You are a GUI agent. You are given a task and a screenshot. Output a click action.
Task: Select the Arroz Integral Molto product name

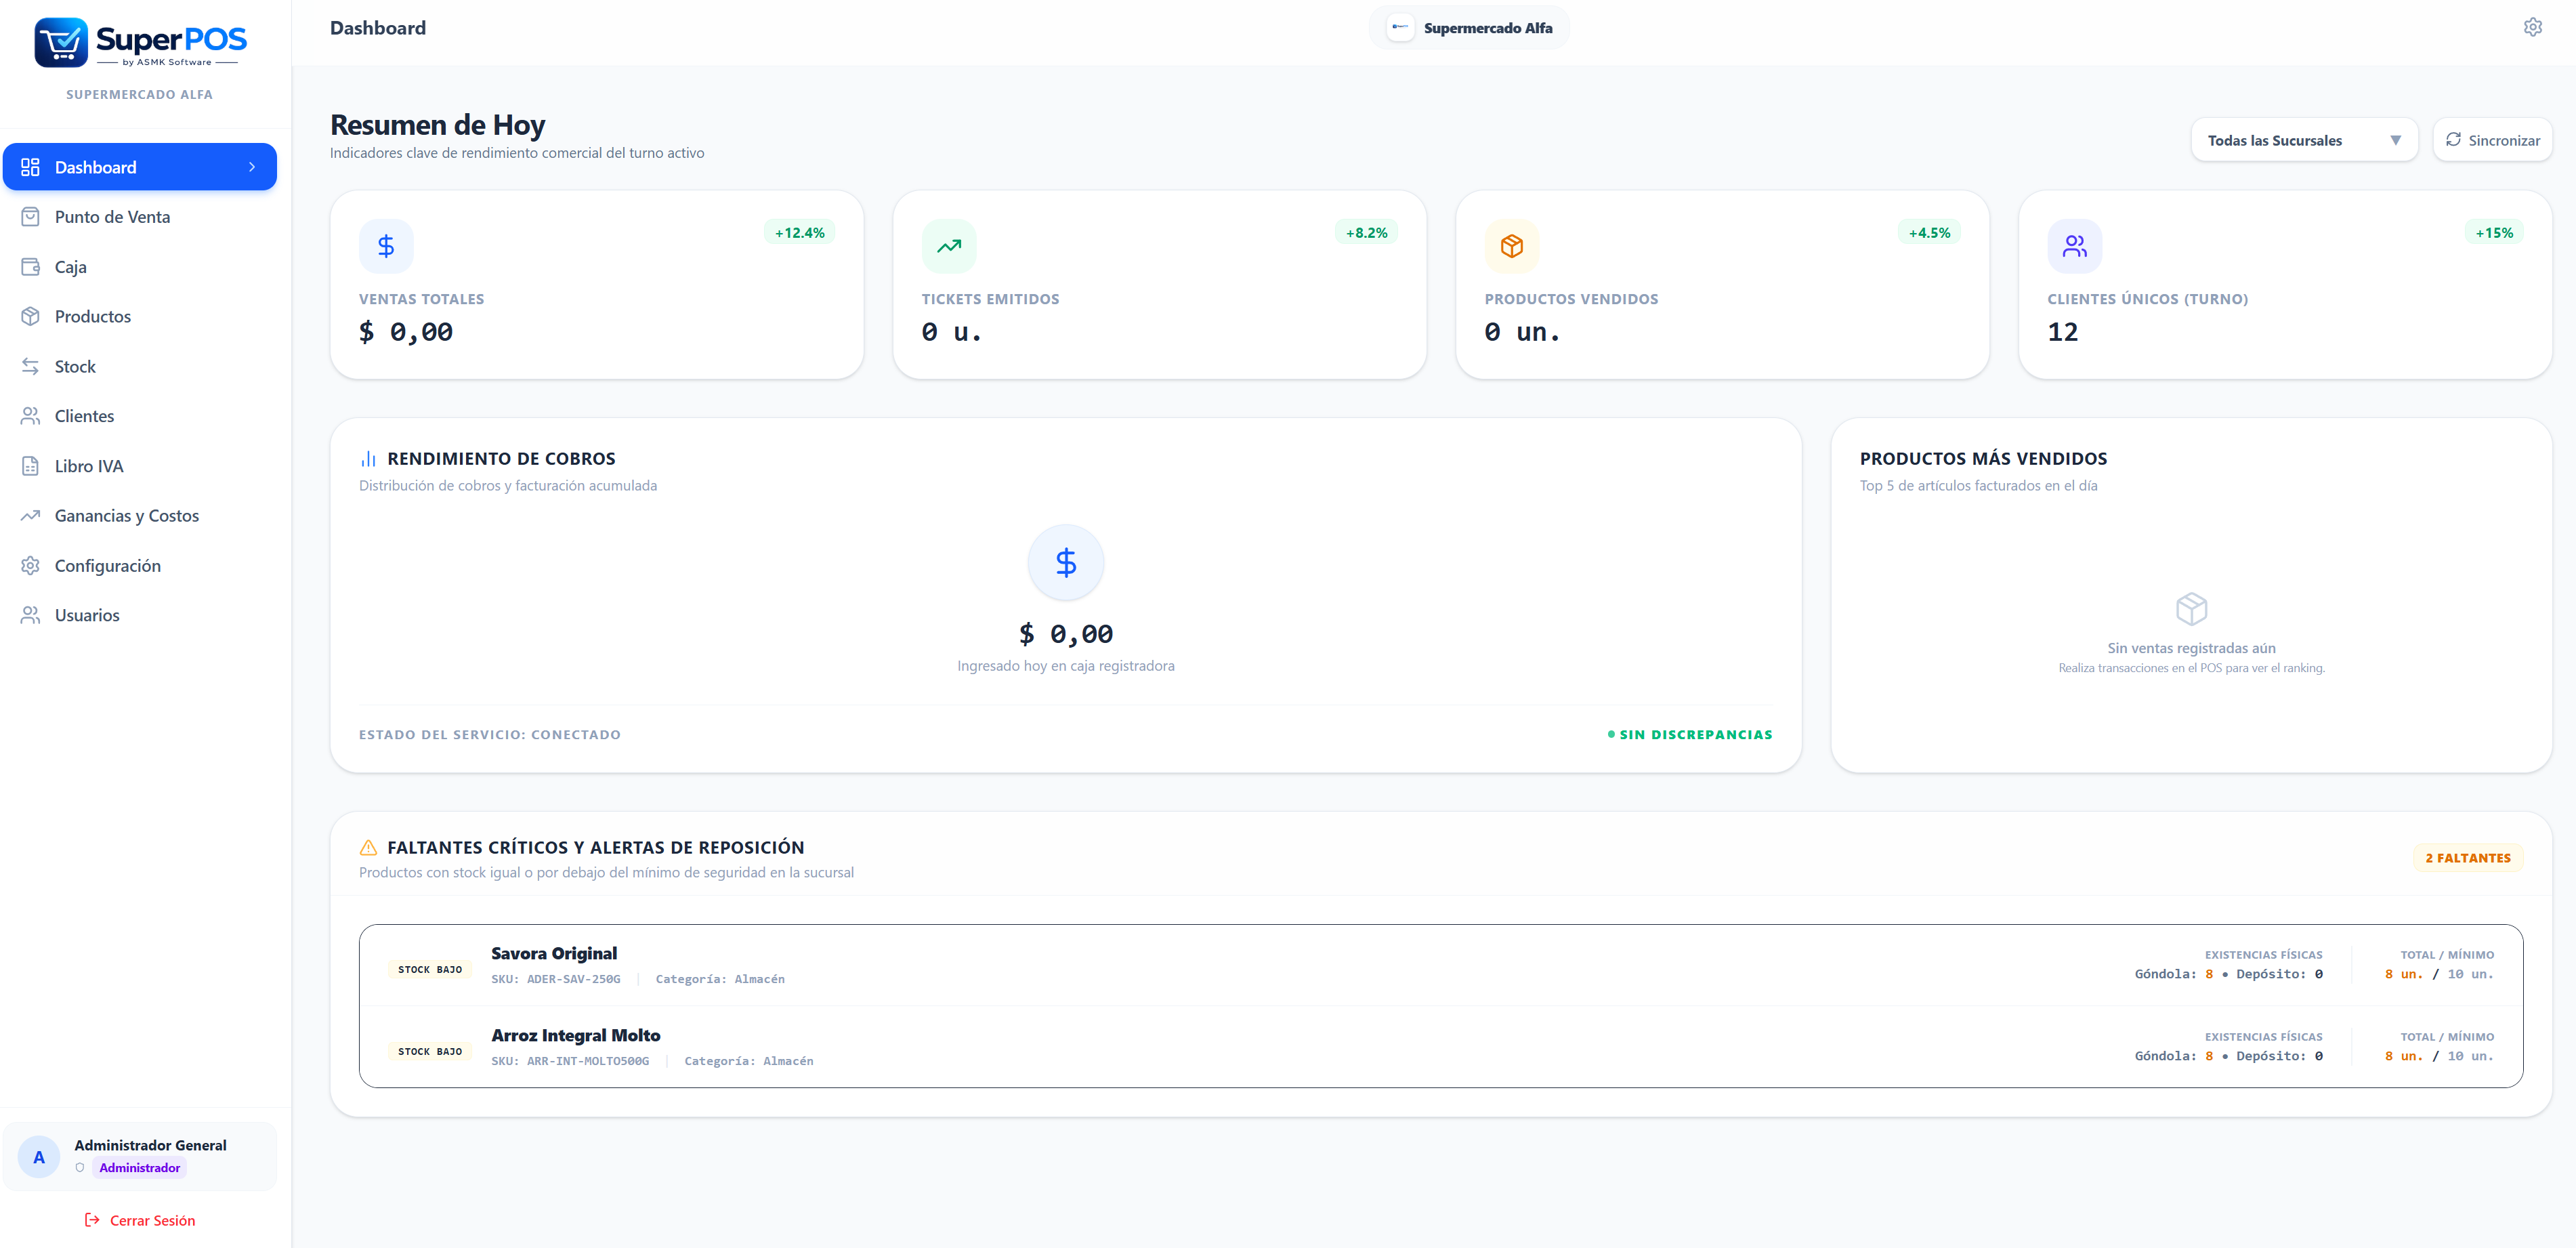[x=575, y=1036]
